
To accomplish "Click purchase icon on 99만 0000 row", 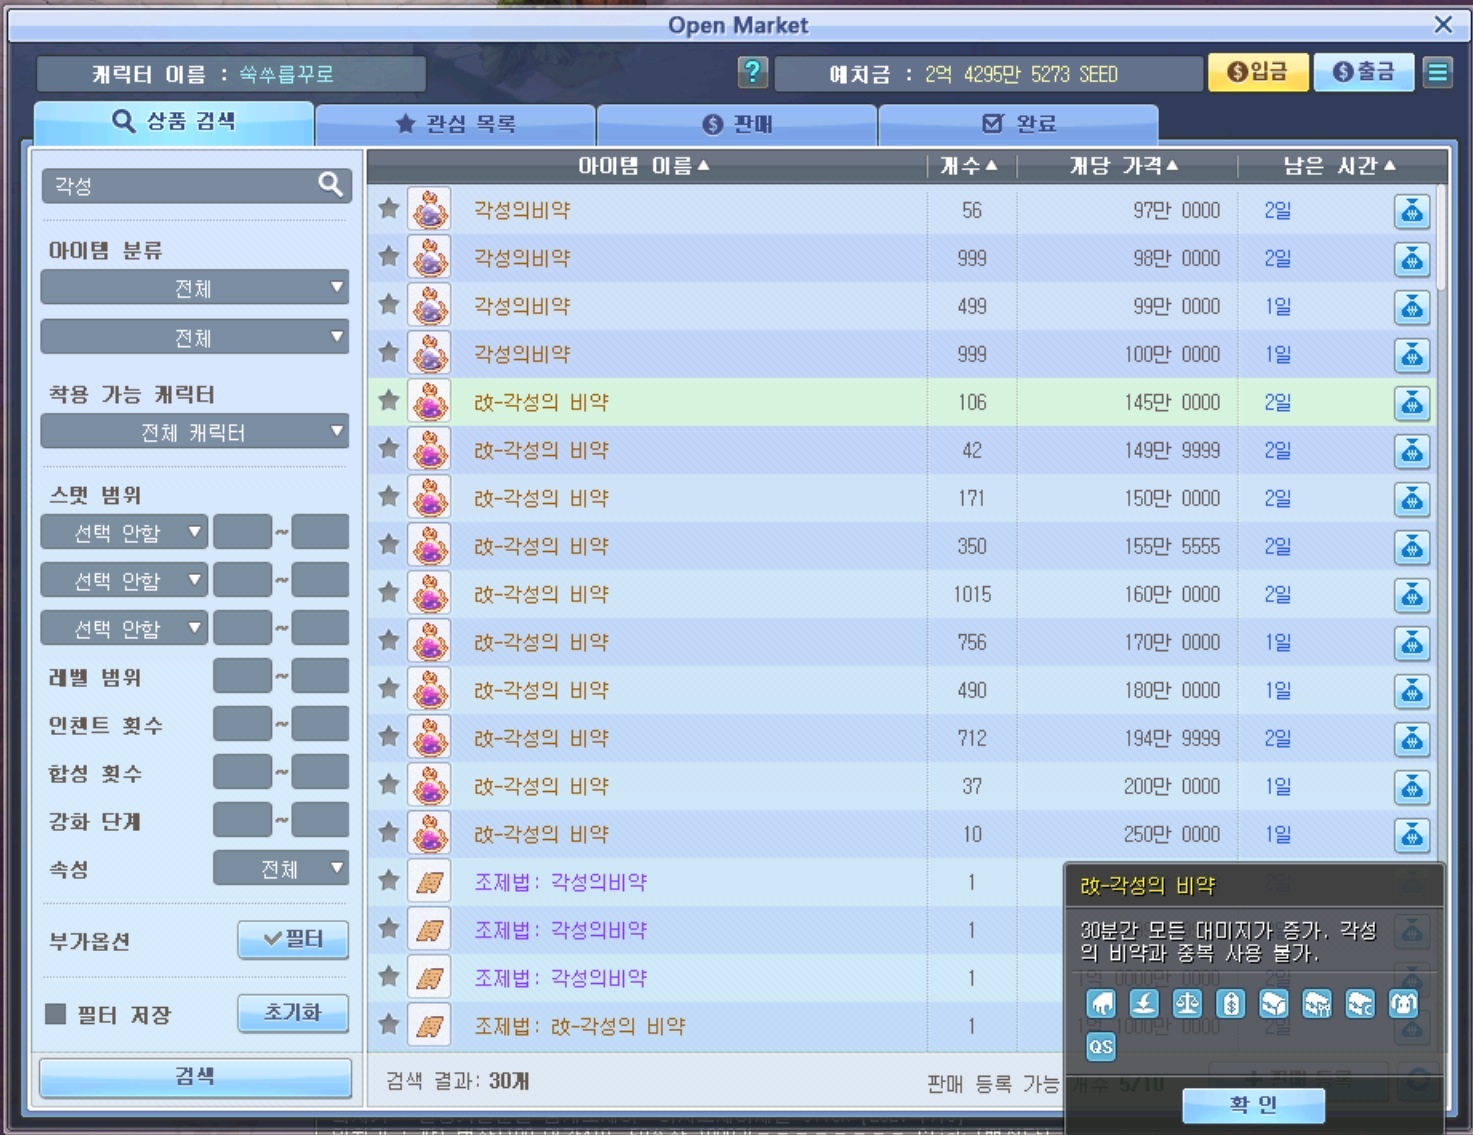I will [1411, 307].
